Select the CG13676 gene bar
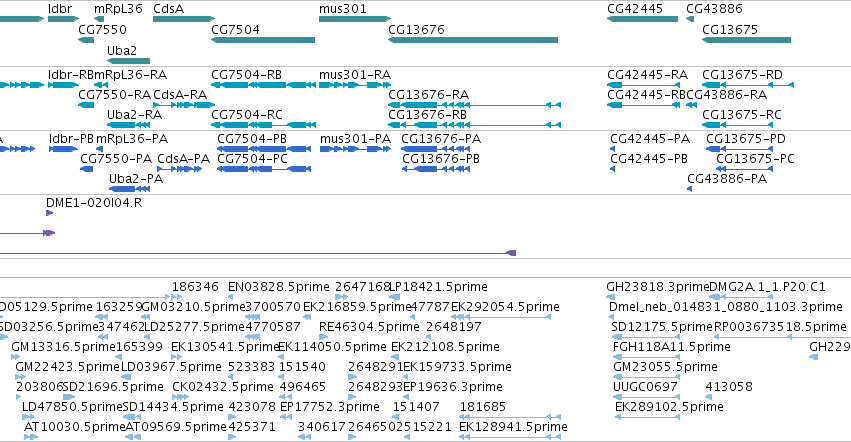This screenshot has width=851, height=442. [x=473, y=40]
